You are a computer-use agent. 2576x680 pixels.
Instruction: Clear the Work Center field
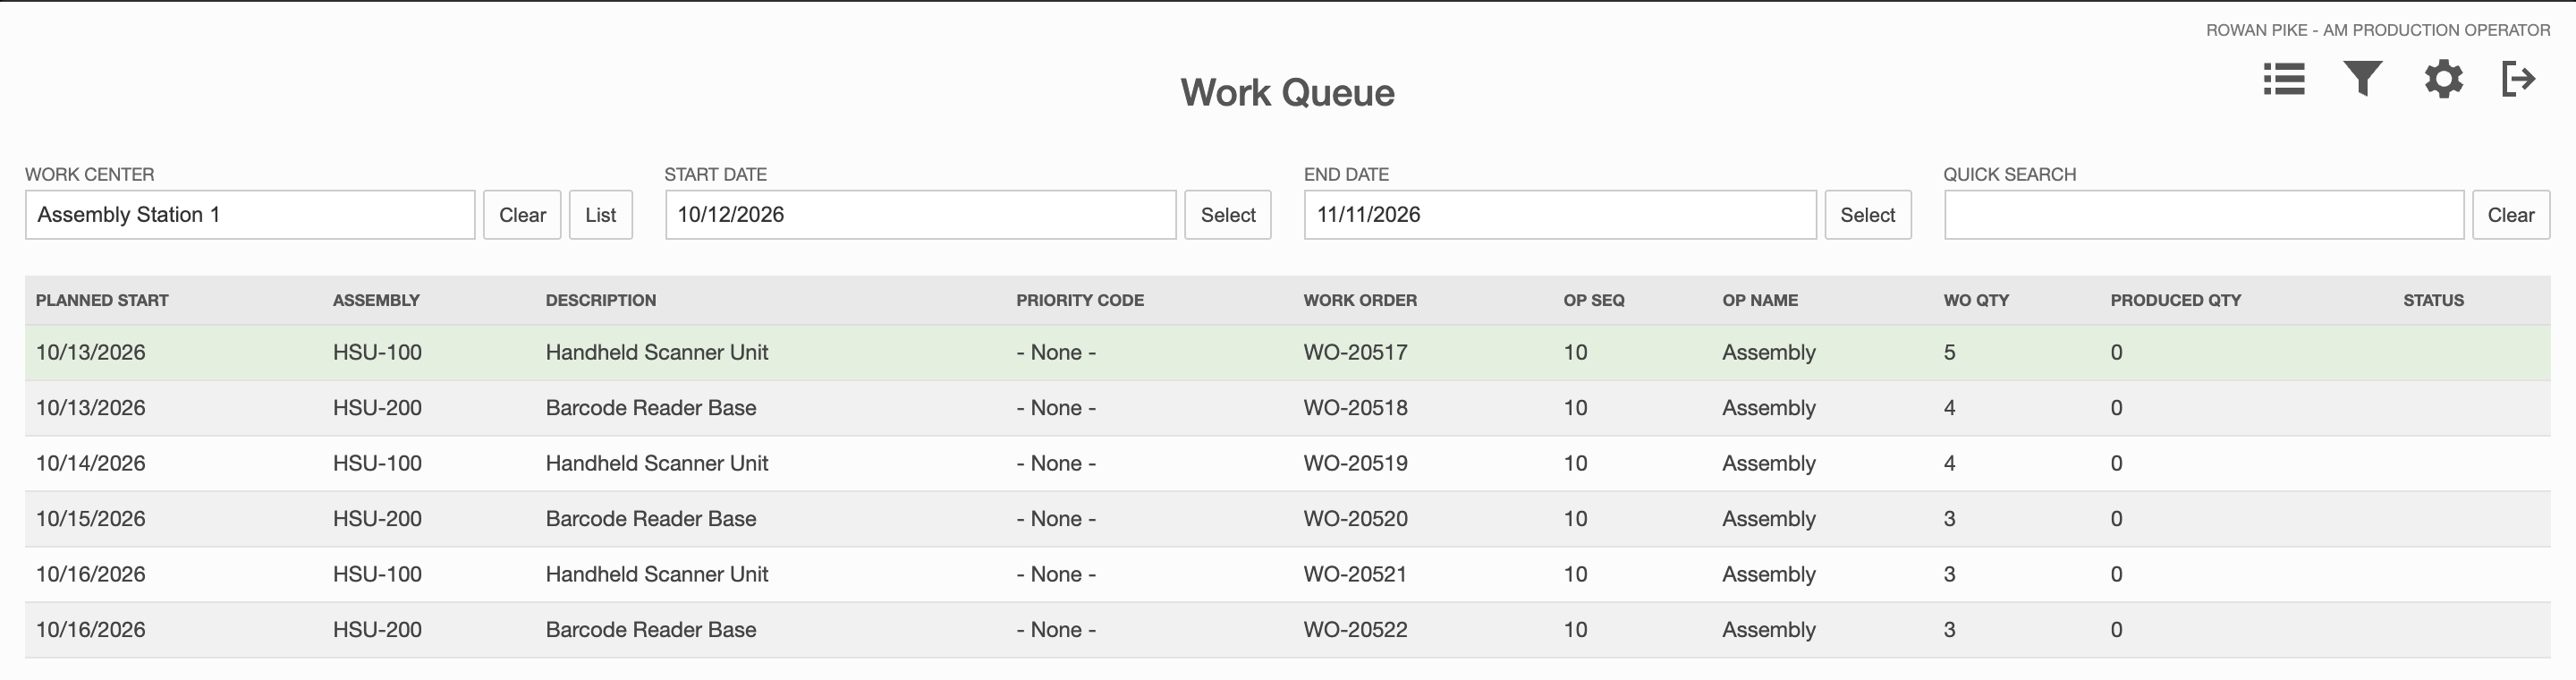(522, 215)
